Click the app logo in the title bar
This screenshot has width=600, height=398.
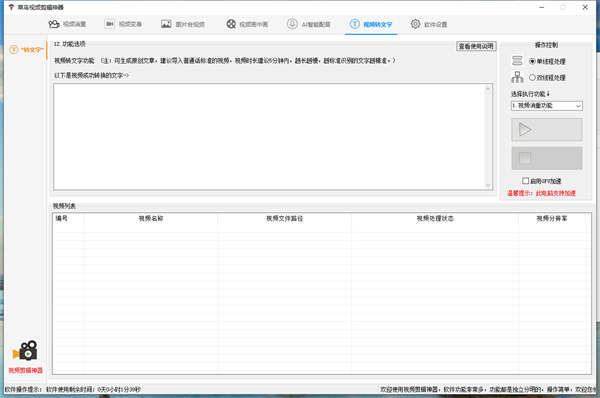[11, 7]
